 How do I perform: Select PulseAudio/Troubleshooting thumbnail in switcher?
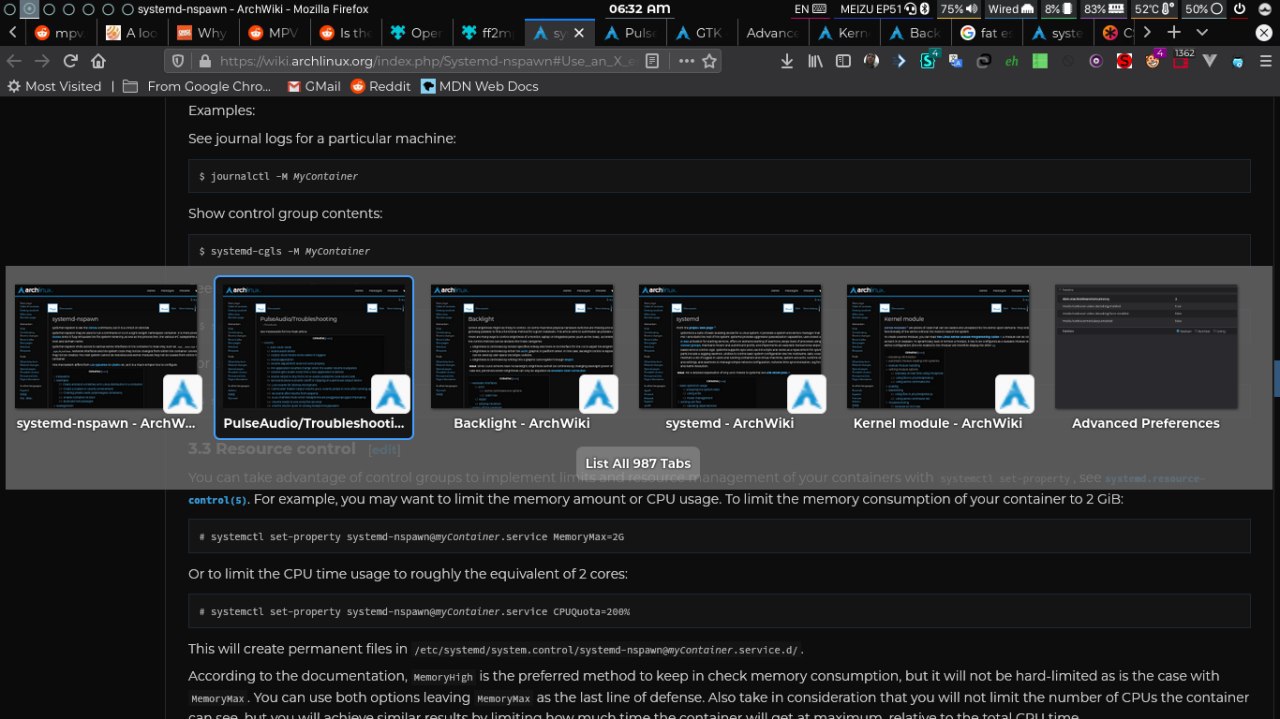(315, 357)
